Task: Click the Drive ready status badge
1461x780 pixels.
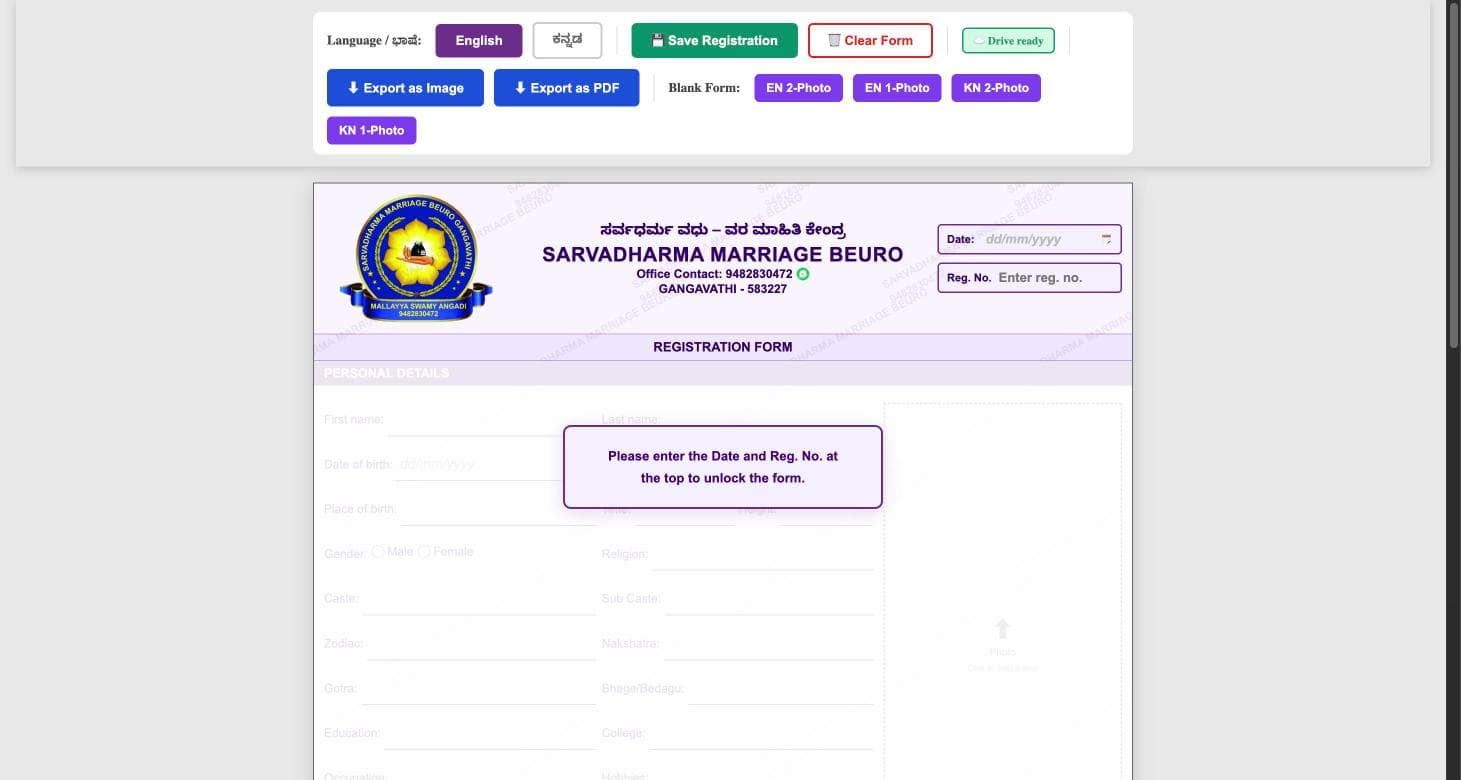Action: tap(1008, 41)
